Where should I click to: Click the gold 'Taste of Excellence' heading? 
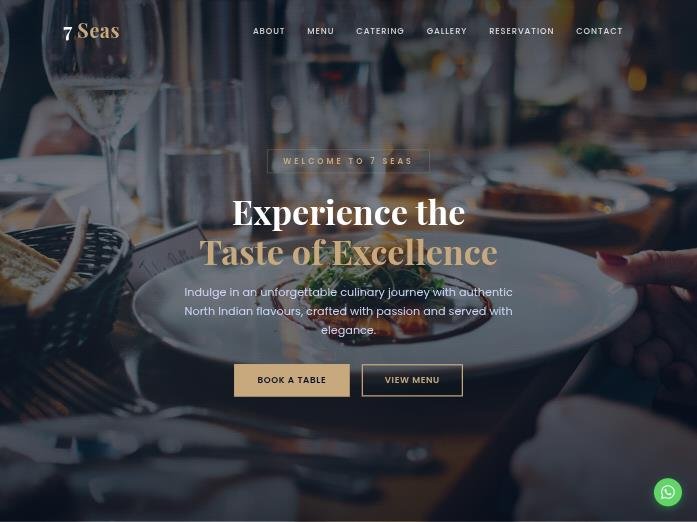coord(348,252)
